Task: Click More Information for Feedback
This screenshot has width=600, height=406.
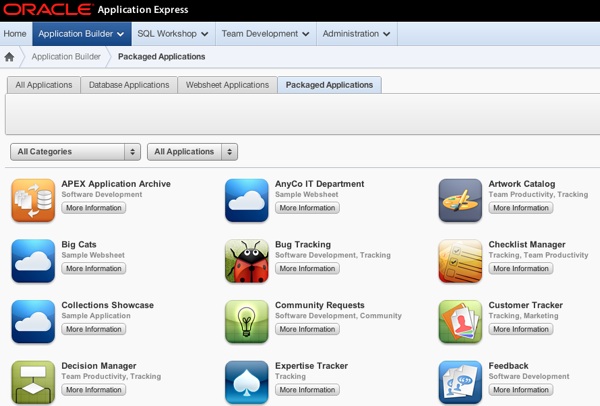Action: pos(521,390)
